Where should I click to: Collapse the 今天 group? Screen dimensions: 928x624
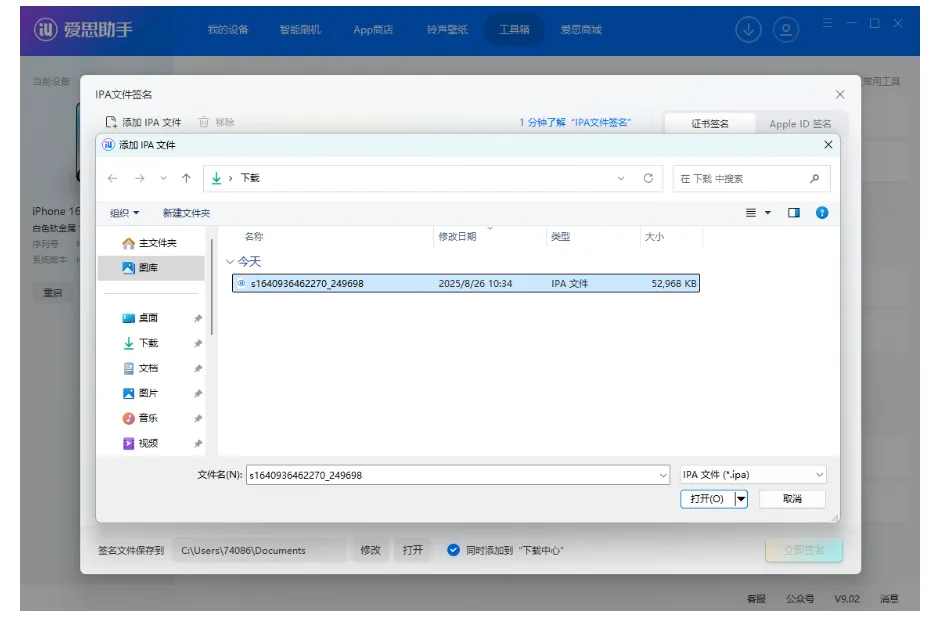point(230,262)
